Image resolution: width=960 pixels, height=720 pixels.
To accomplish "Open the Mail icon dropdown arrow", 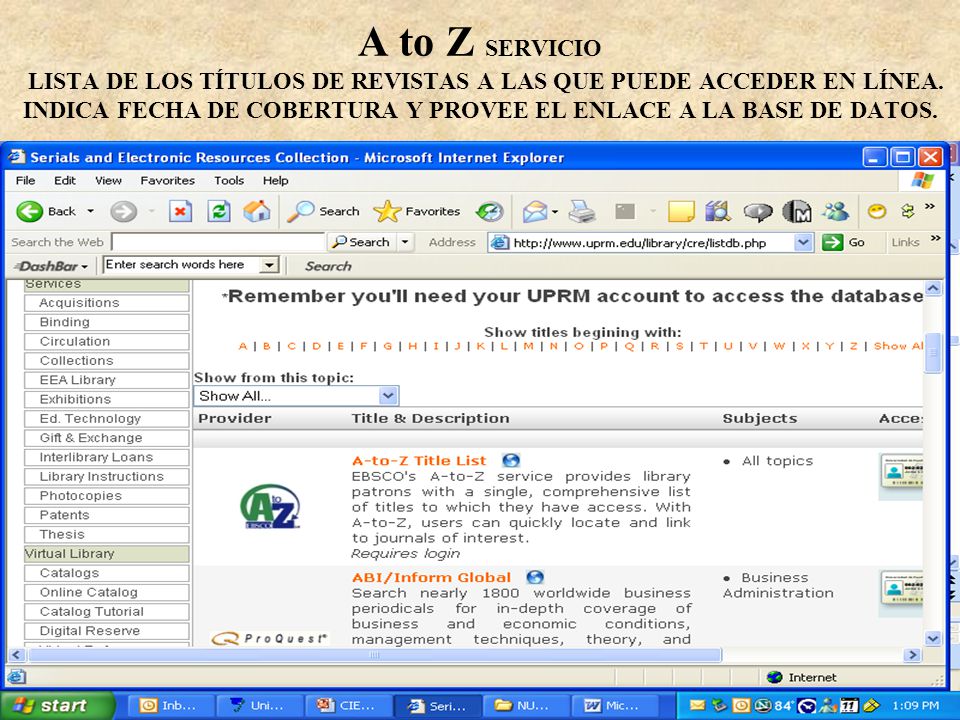I will (x=555, y=212).
